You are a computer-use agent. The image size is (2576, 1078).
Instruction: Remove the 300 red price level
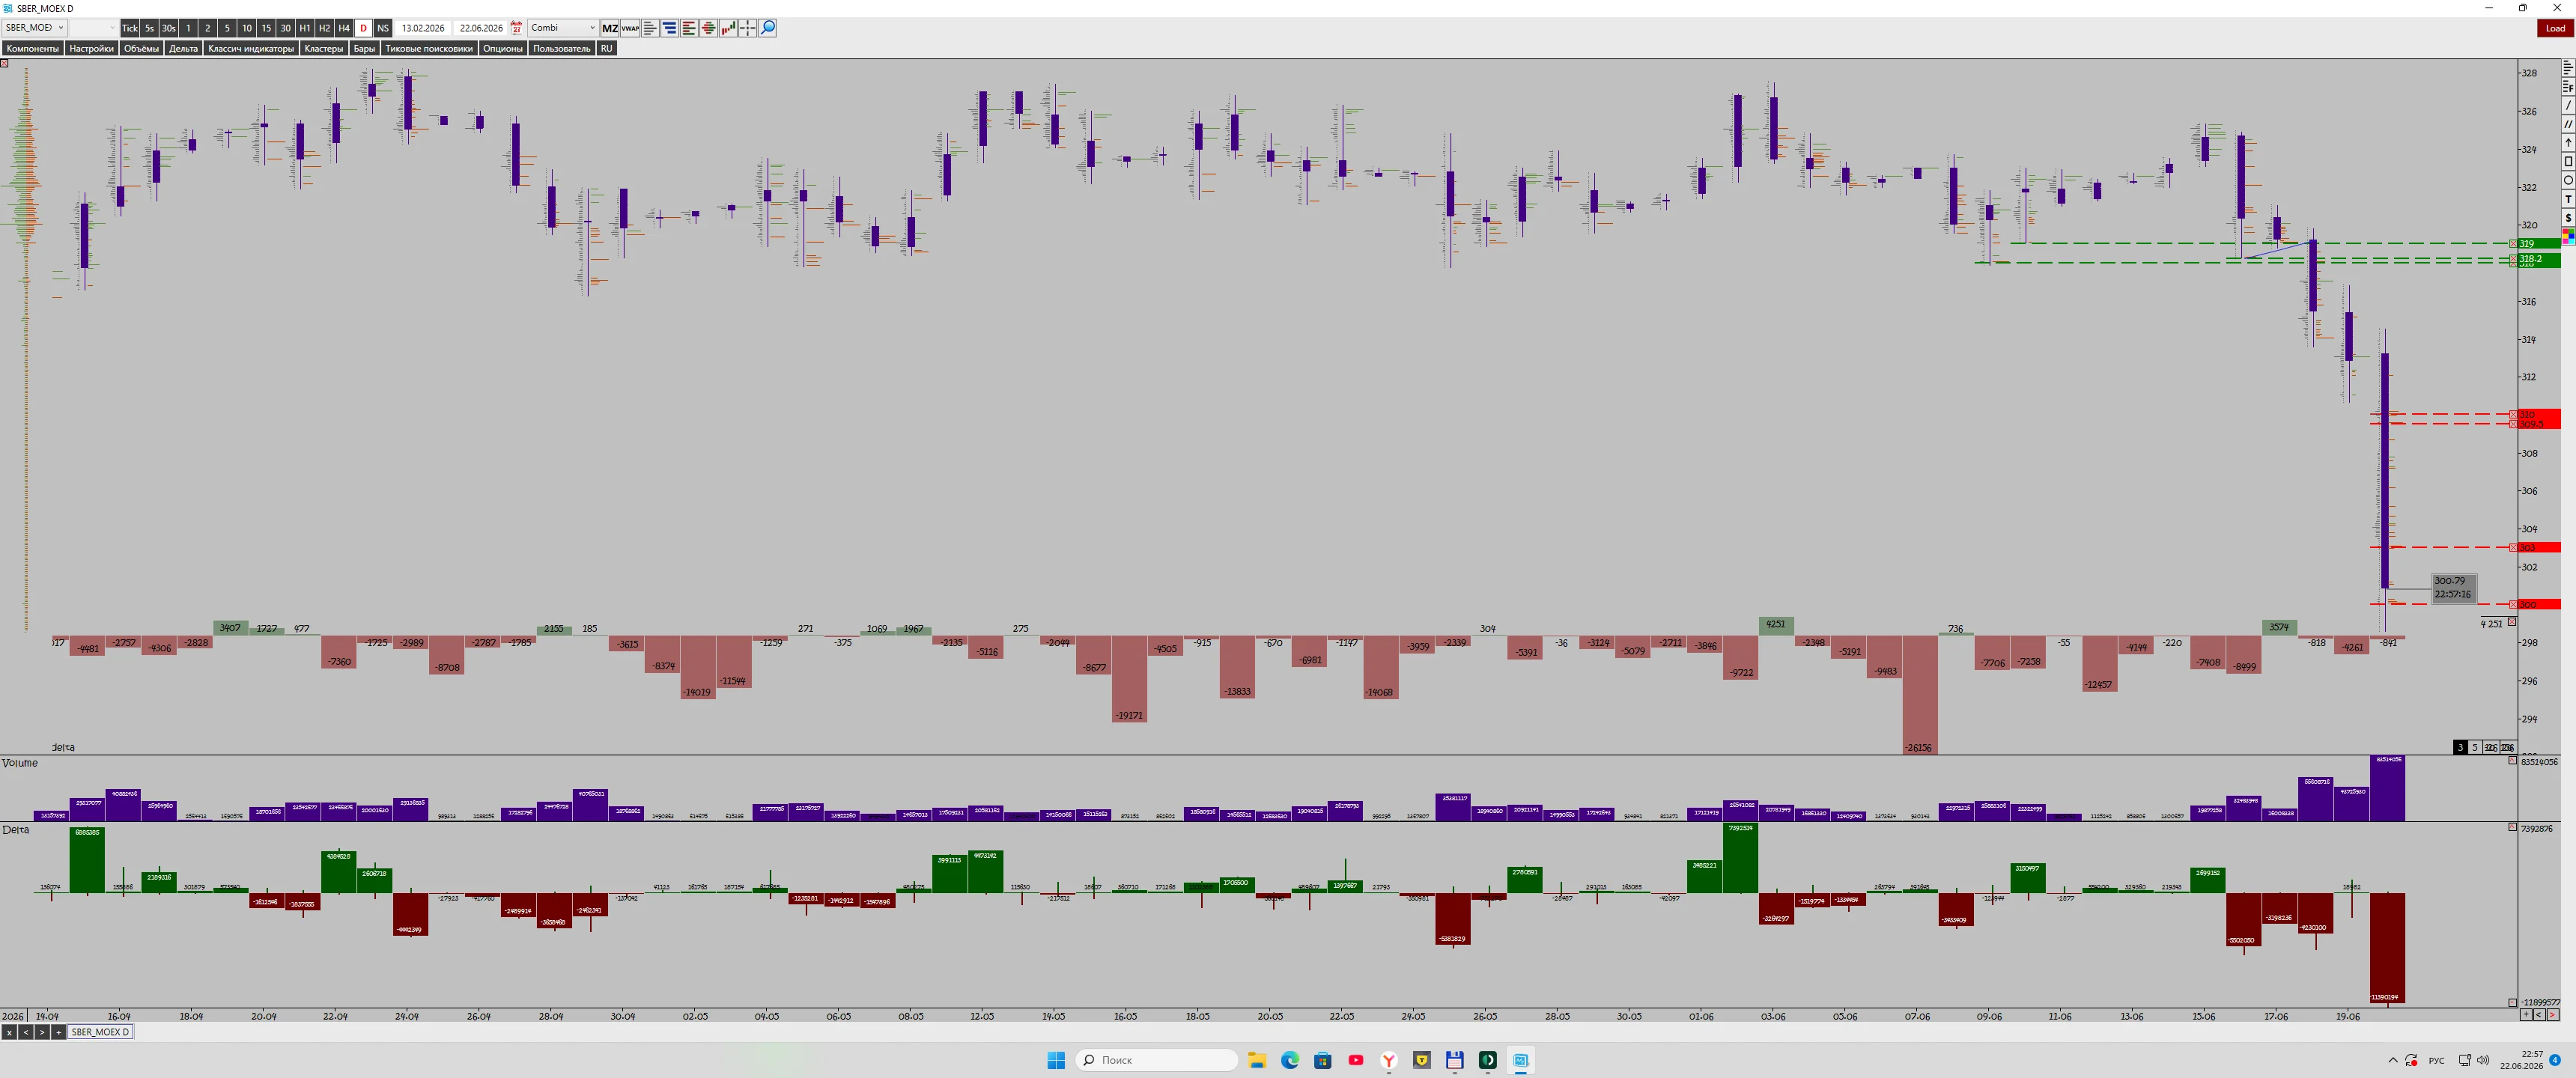[2514, 604]
